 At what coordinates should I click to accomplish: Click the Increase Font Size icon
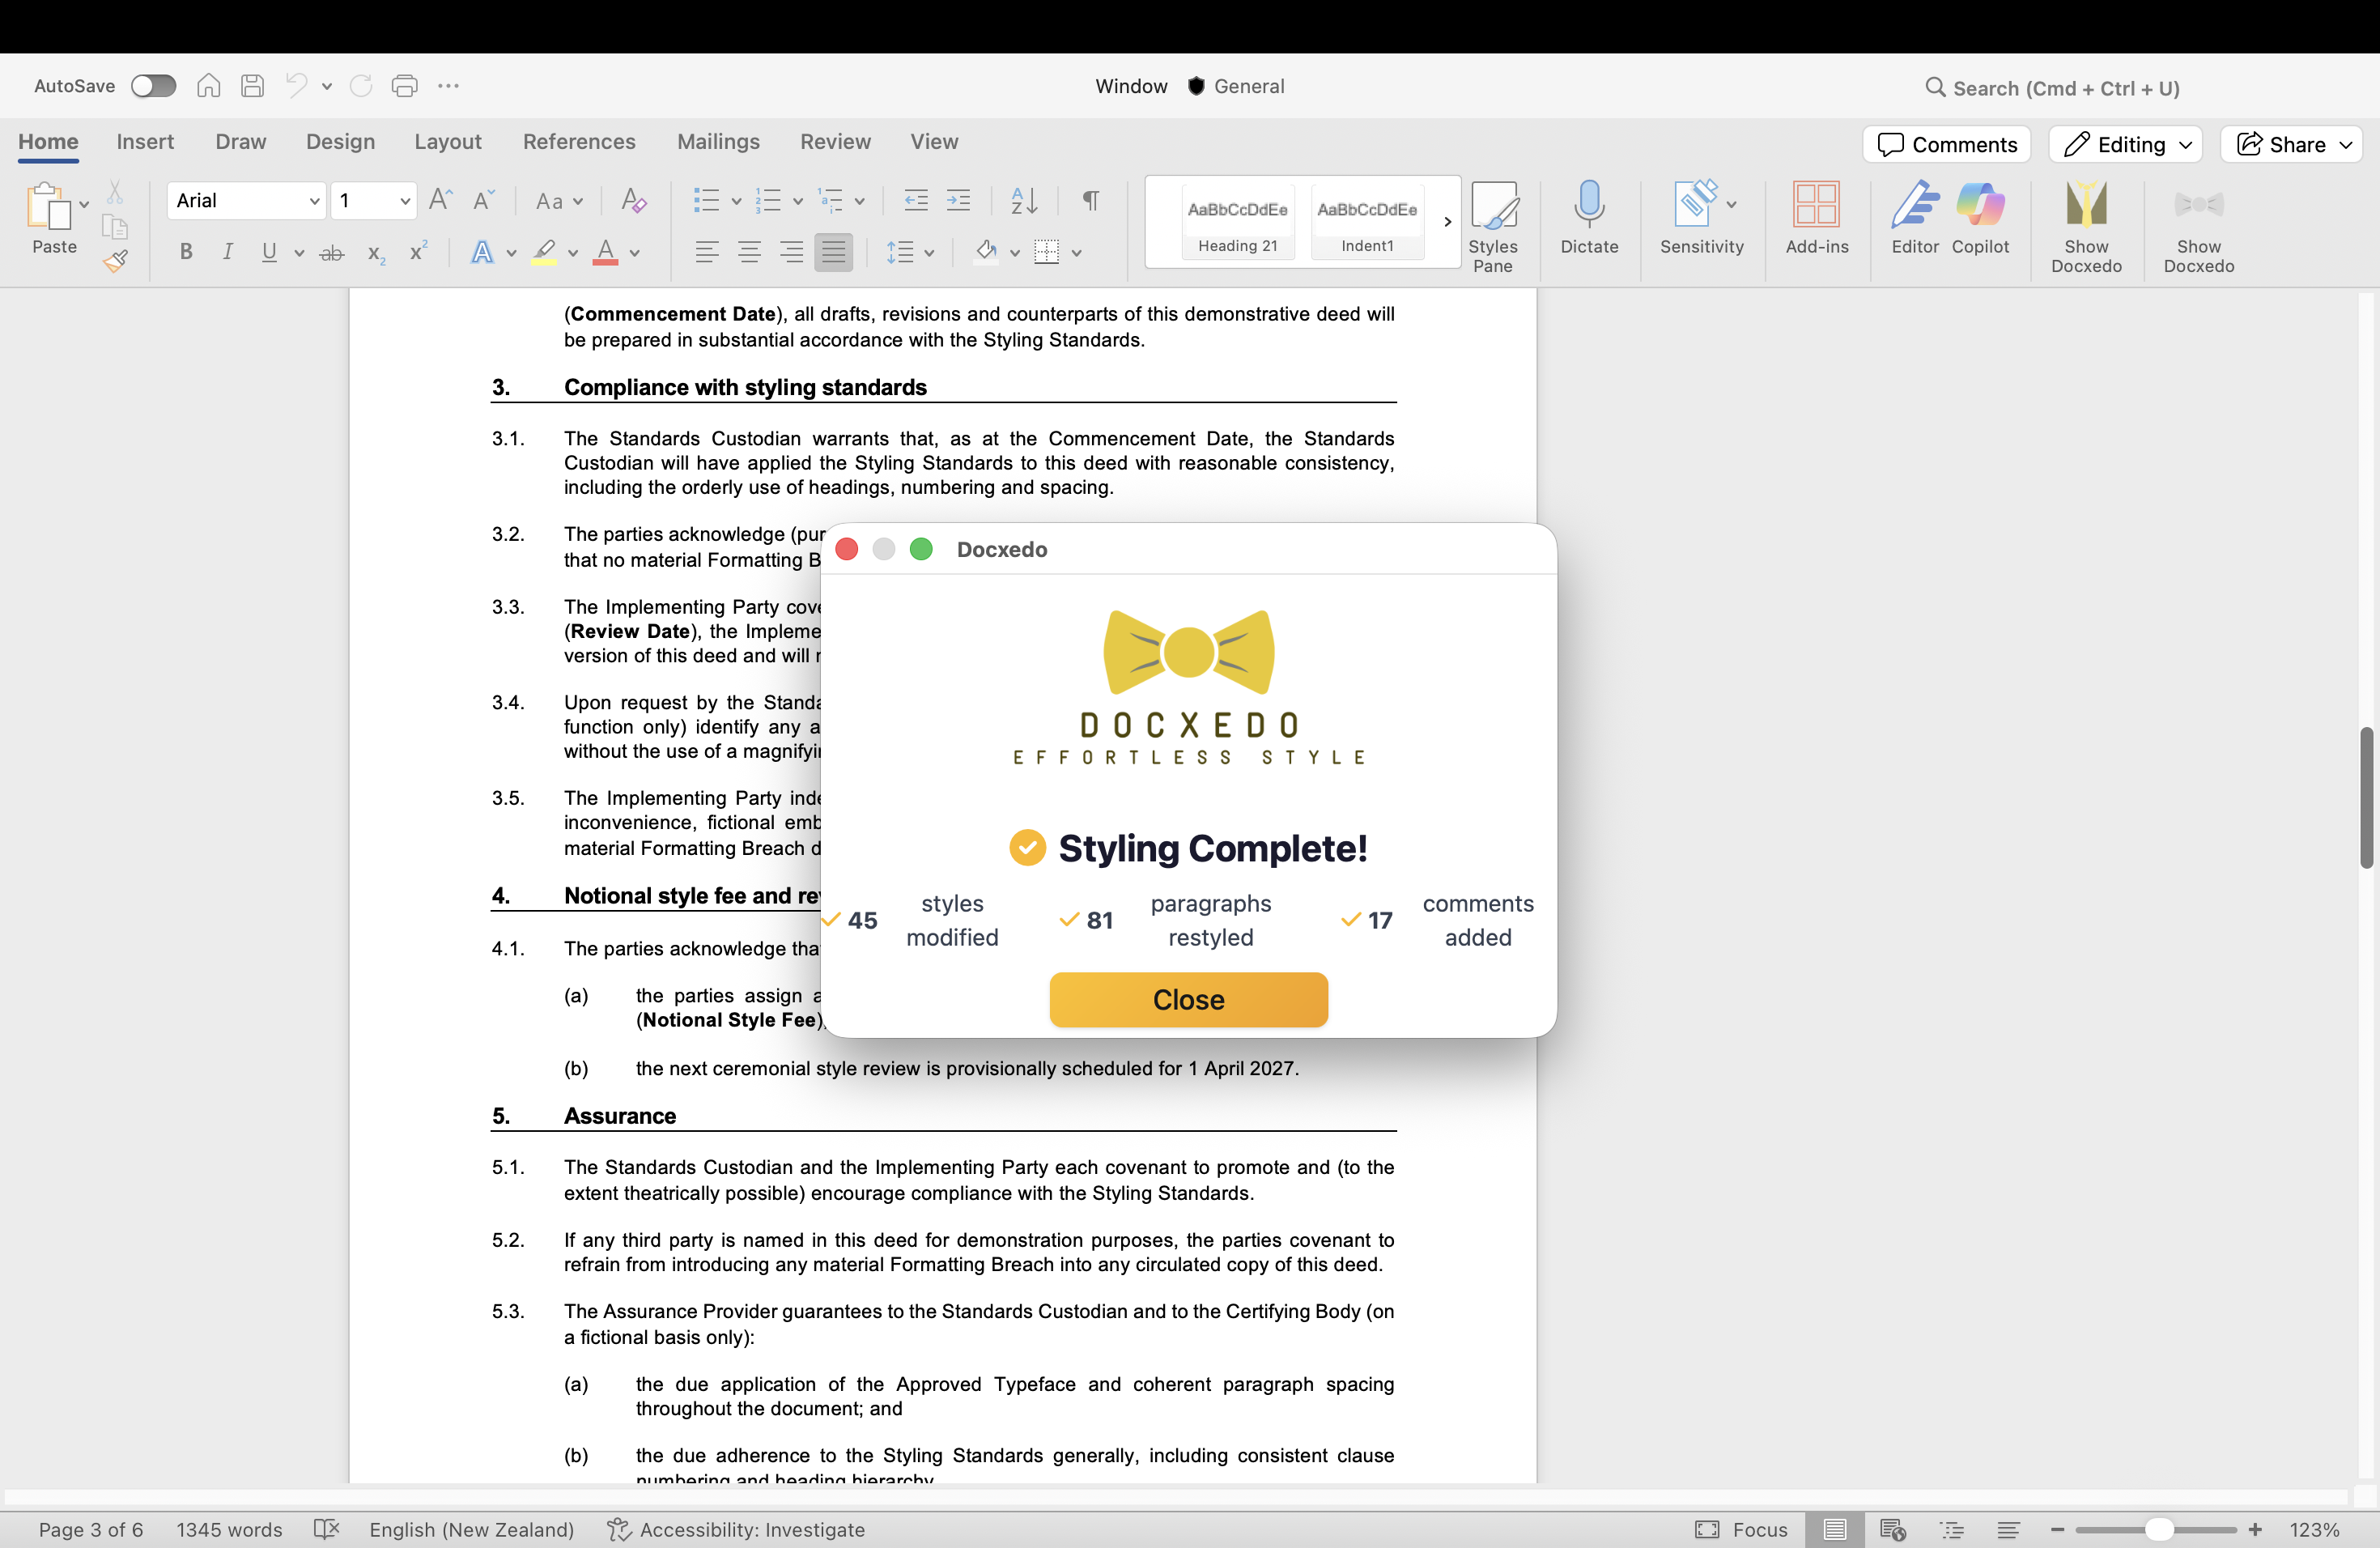coord(440,200)
